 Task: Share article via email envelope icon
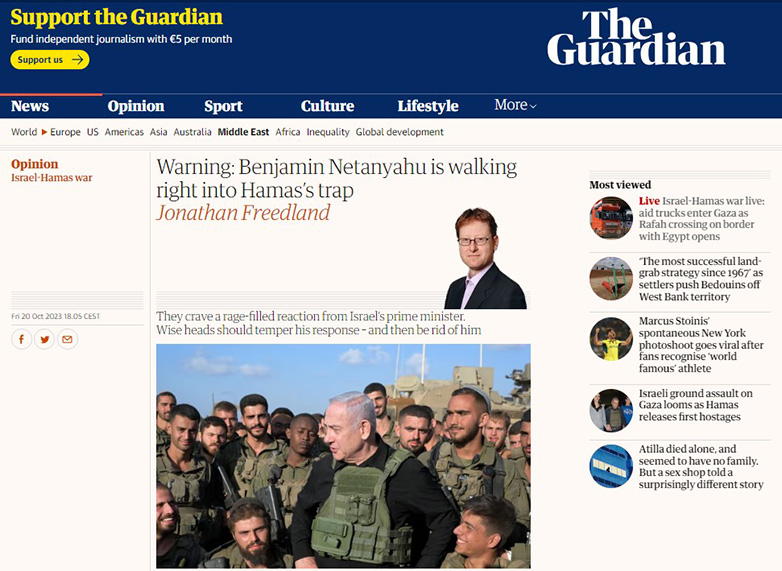[67, 340]
